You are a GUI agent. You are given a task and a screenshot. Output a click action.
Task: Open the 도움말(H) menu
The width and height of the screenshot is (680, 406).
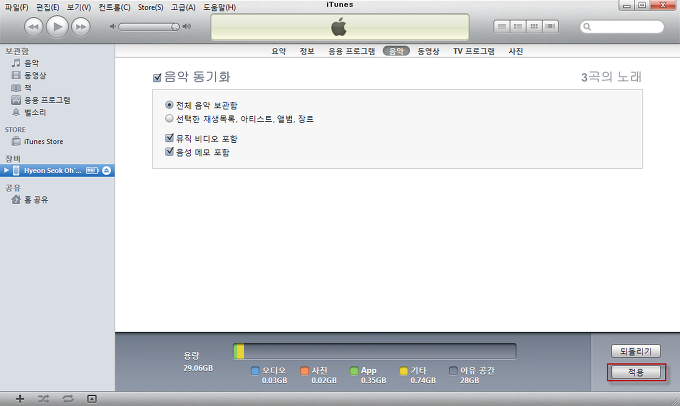coord(219,7)
